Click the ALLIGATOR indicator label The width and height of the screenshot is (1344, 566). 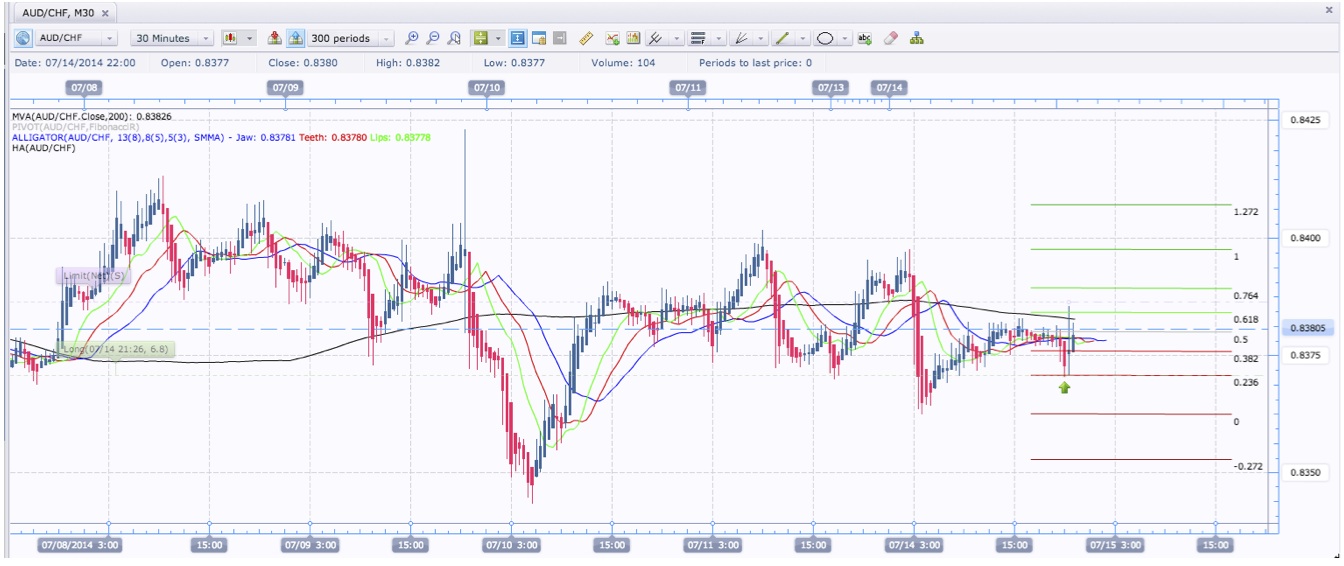click(221, 137)
